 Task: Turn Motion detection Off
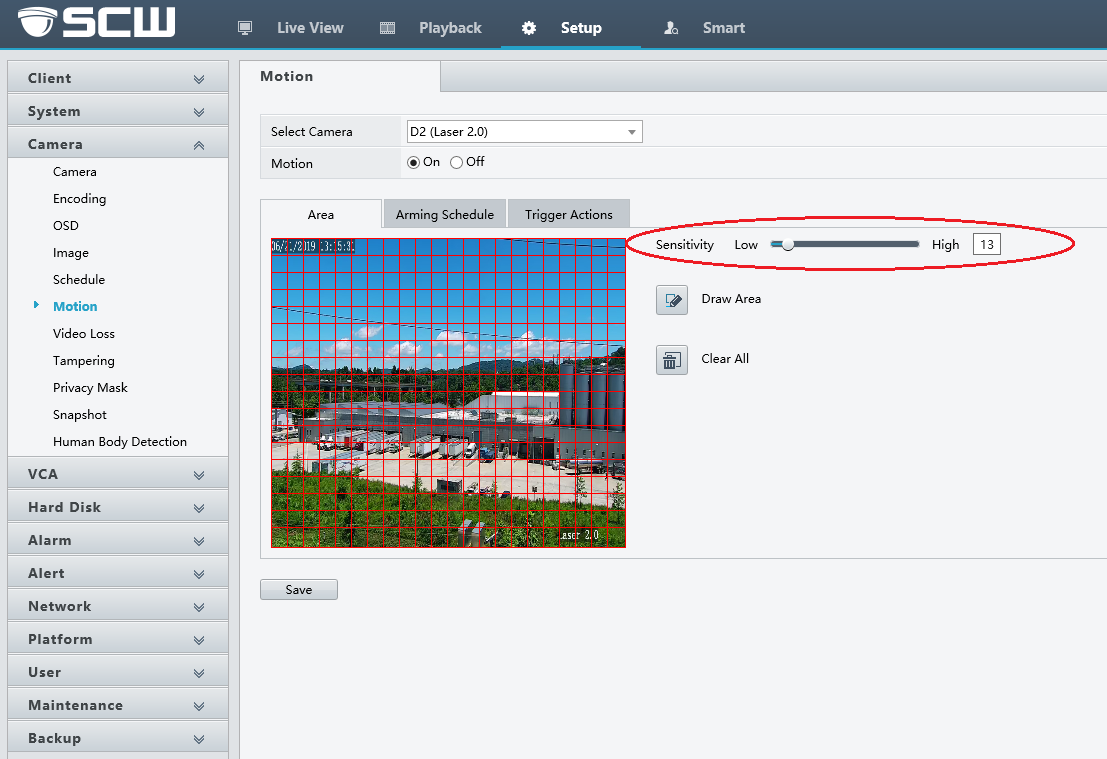point(457,162)
